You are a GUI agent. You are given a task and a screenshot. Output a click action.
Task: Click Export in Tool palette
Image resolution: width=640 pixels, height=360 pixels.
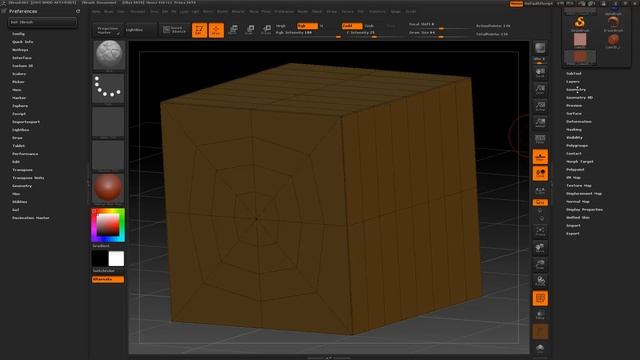click(x=573, y=233)
